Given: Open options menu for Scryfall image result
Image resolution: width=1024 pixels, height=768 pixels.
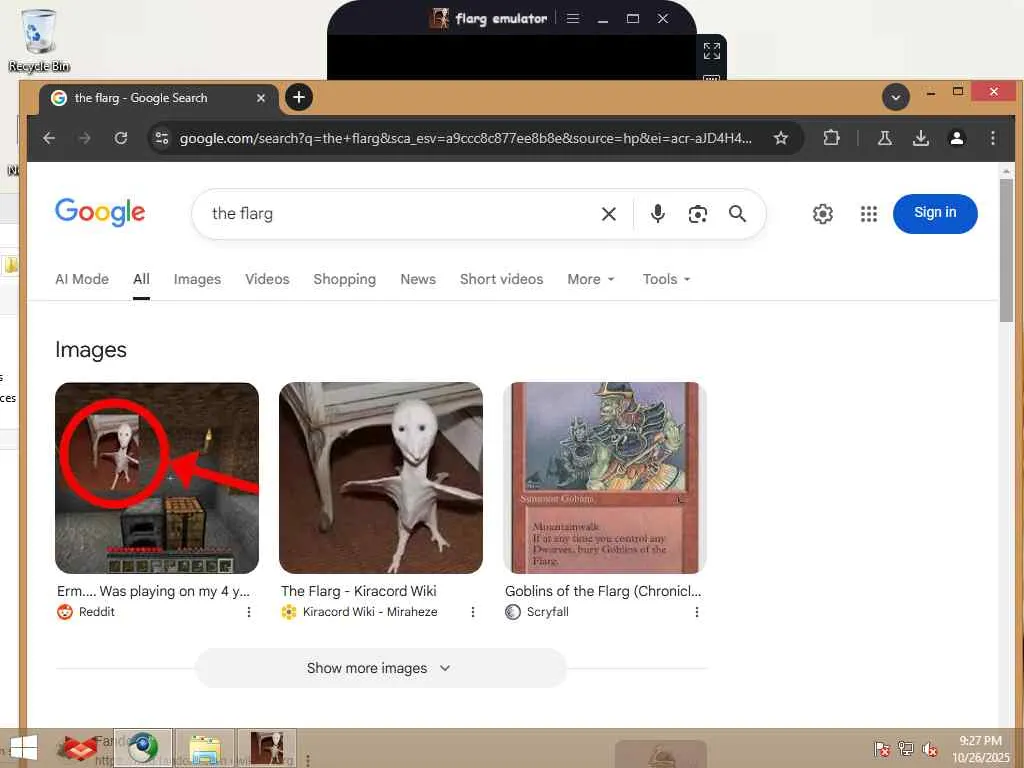Looking at the screenshot, I should tap(697, 612).
